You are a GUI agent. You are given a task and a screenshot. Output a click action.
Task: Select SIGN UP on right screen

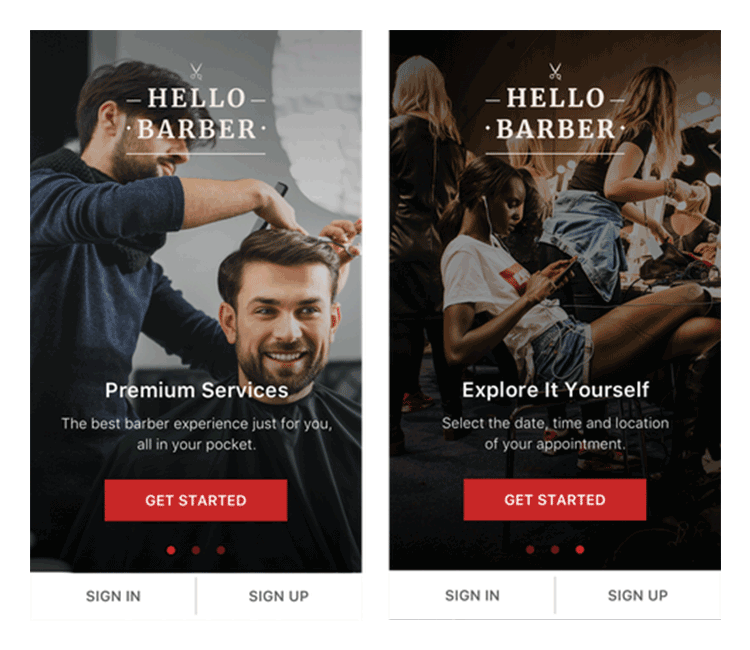[638, 595]
